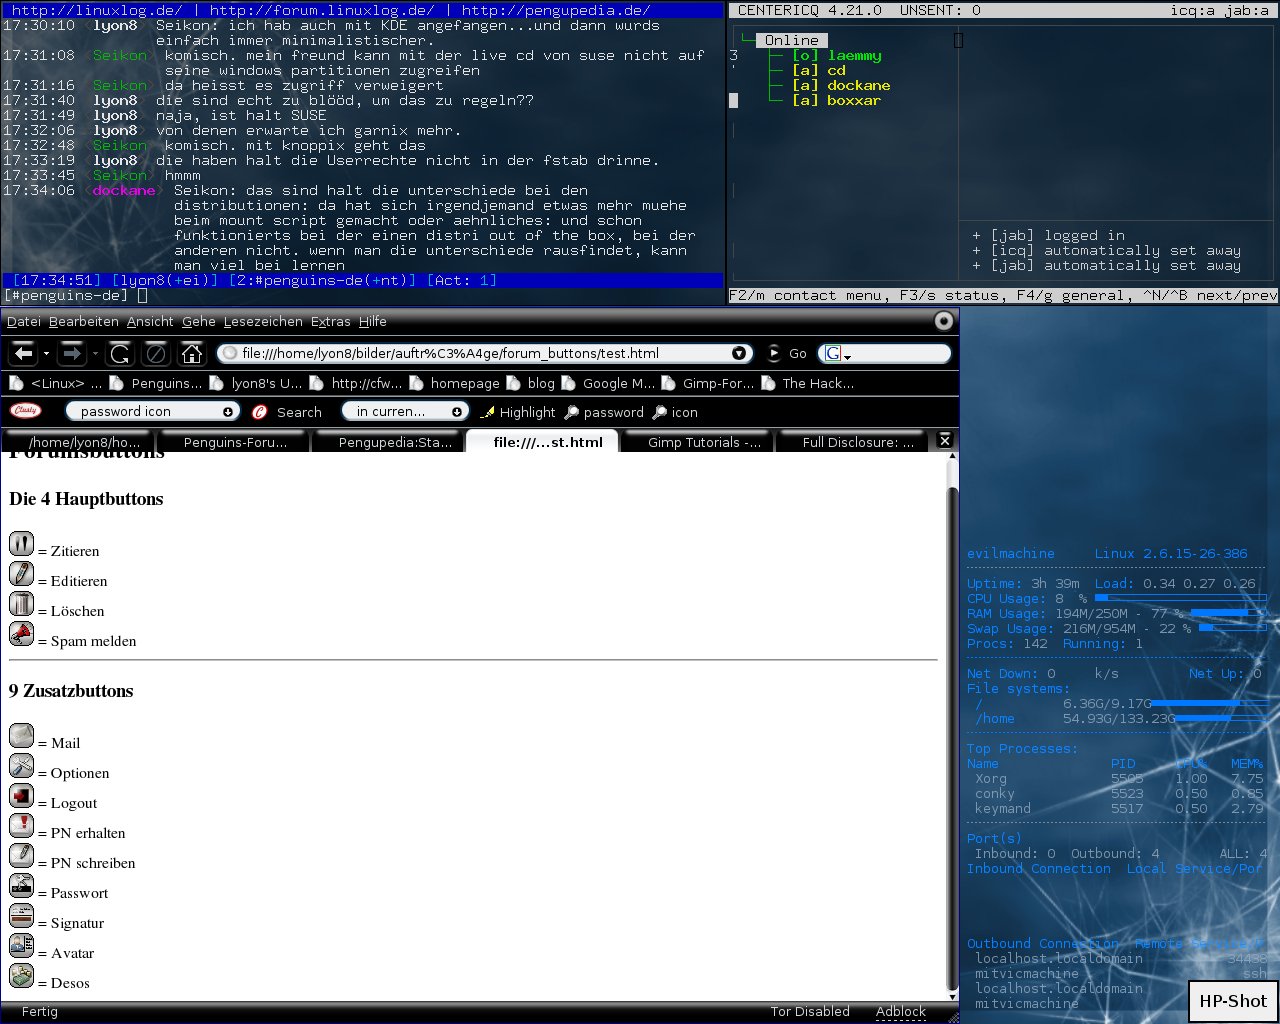Open the Lesezeichen menu

(x=263, y=321)
